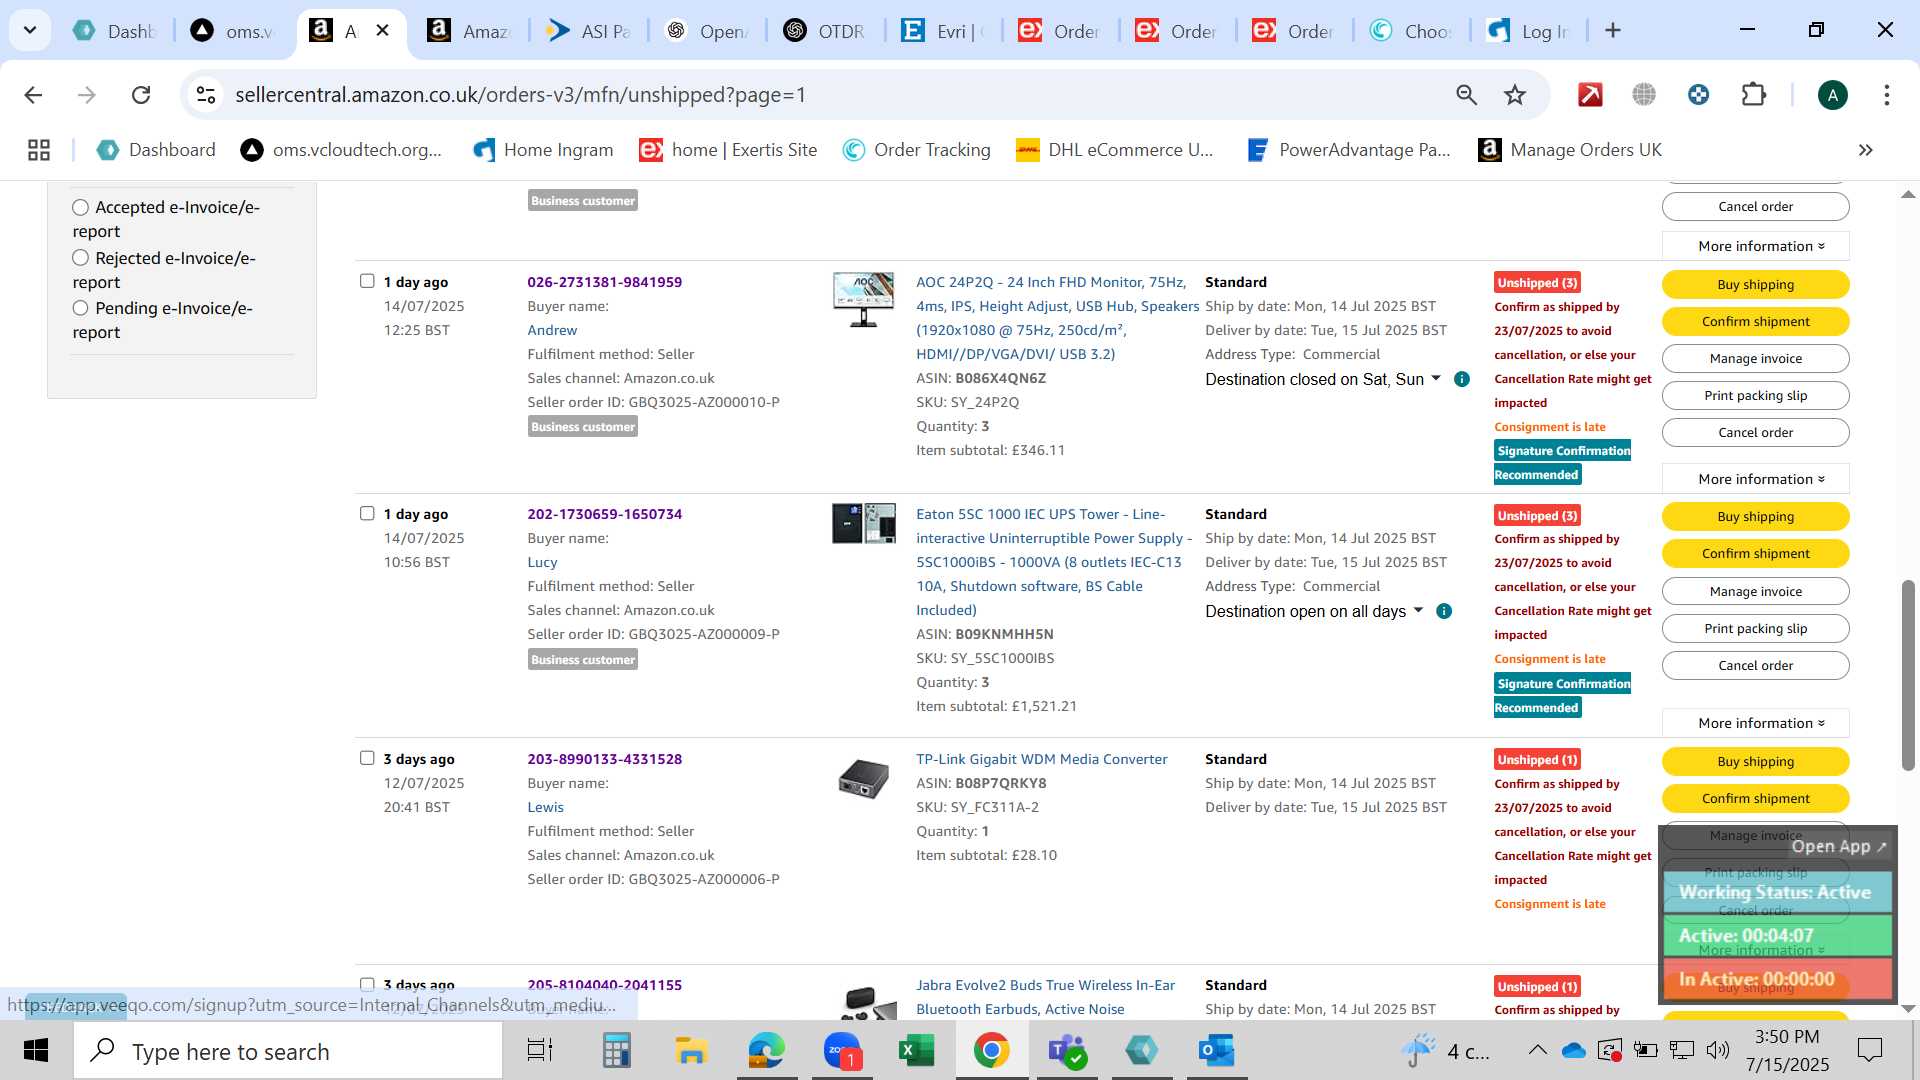The height and width of the screenshot is (1080, 1920).
Task: Open site information icon in address bar
Action: pos(206,95)
